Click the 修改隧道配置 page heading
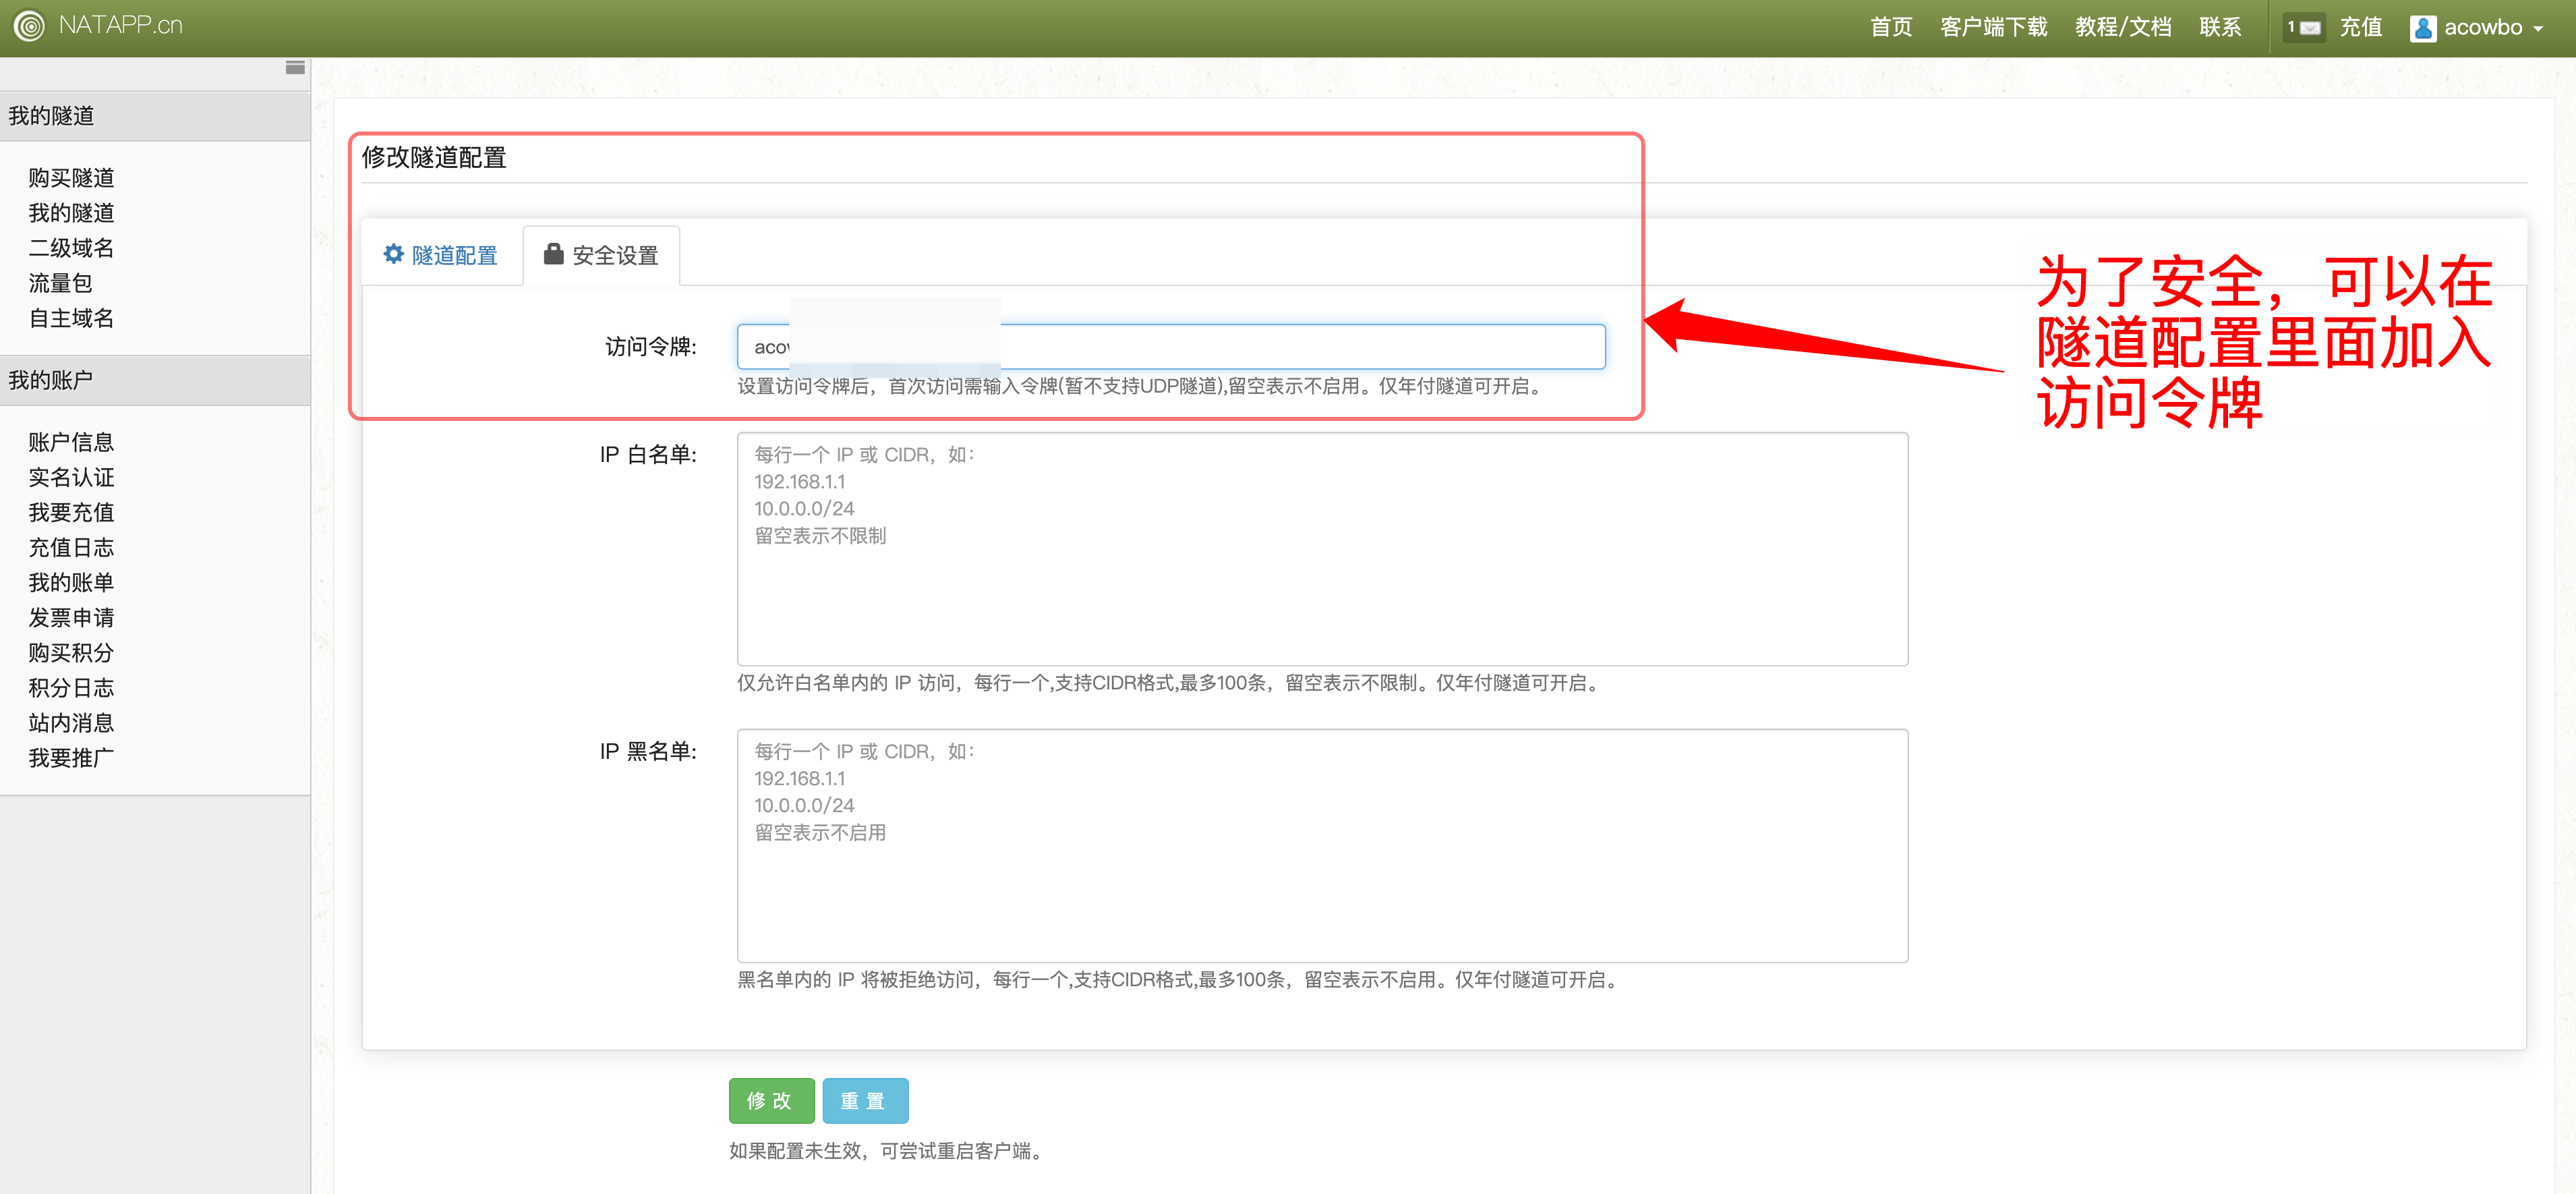 [434, 157]
